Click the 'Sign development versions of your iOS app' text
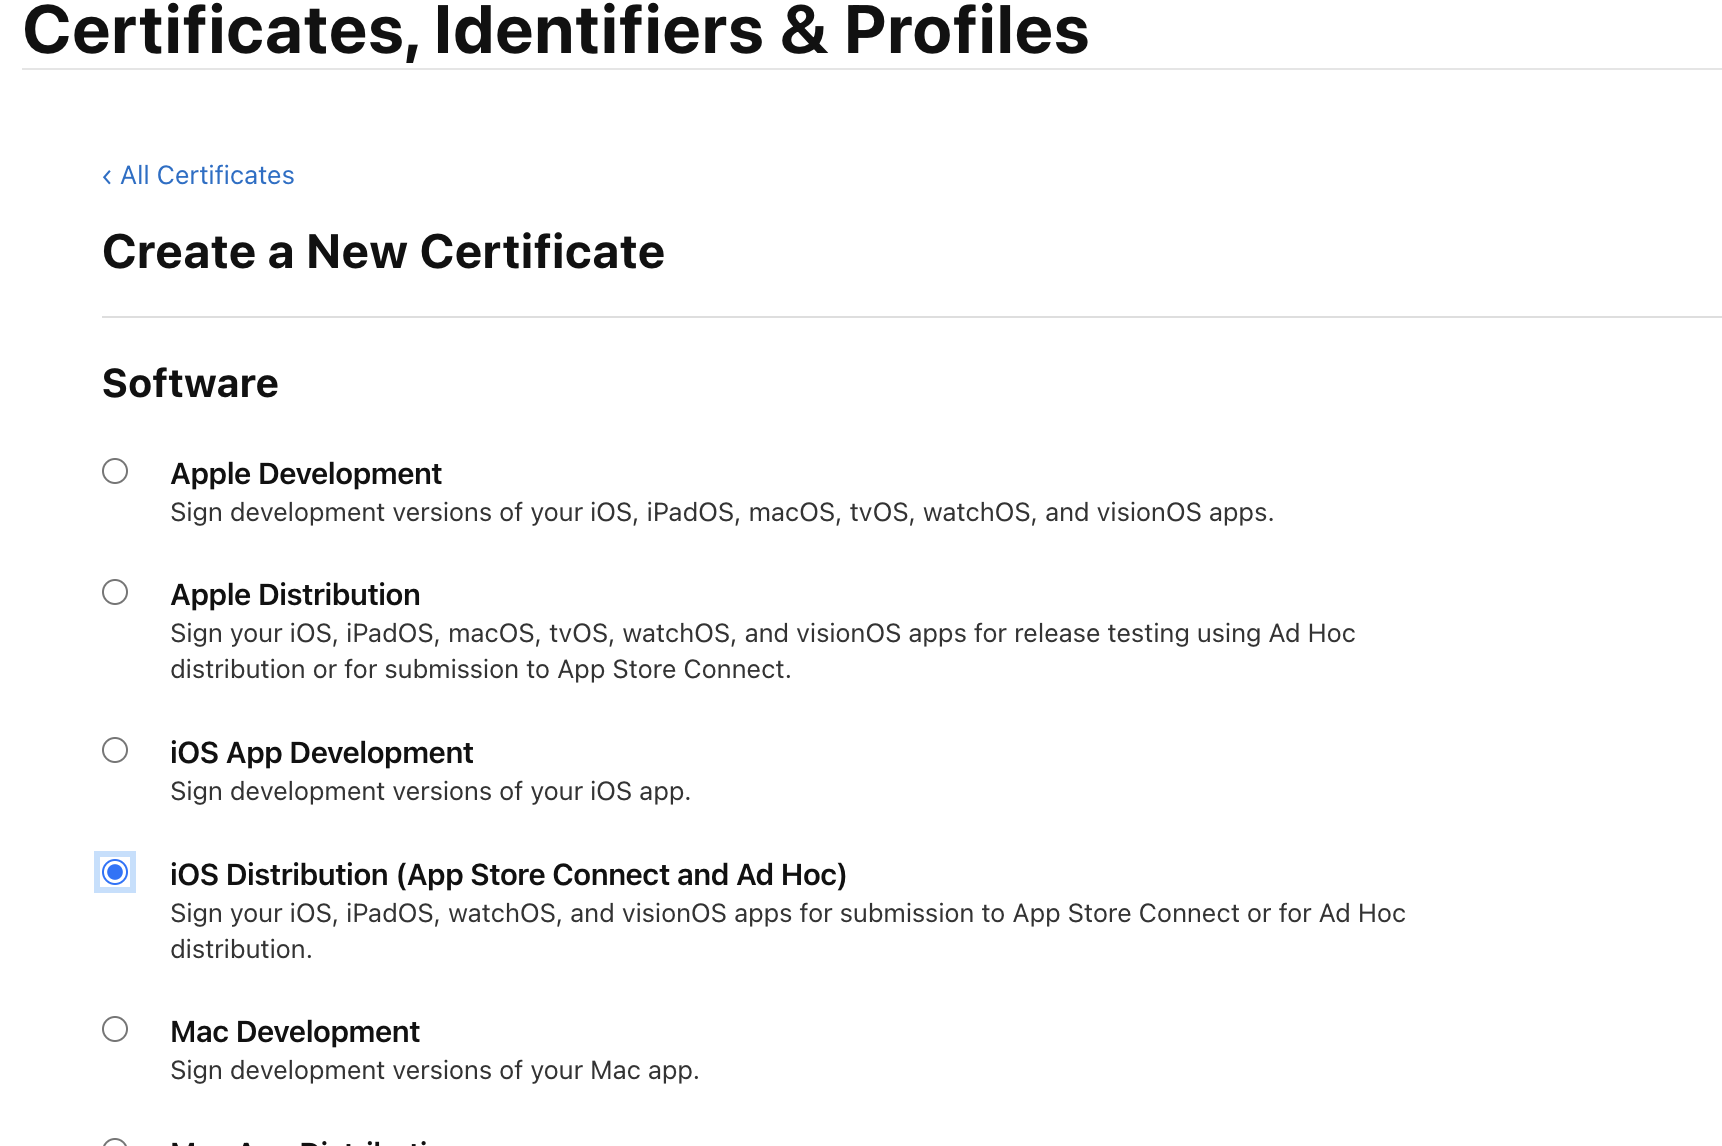The image size is (1722, 1146). click(x=430, y=792)
